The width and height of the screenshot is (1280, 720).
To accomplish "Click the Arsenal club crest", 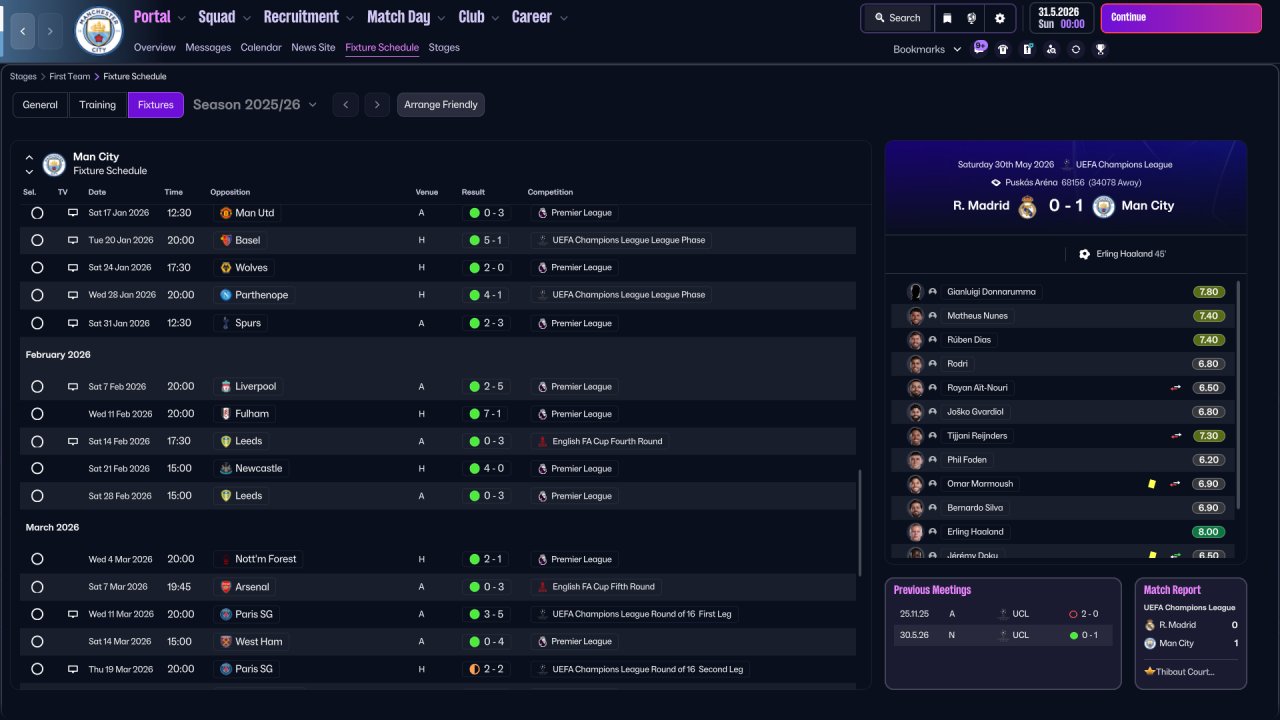I will click(226, 587).
